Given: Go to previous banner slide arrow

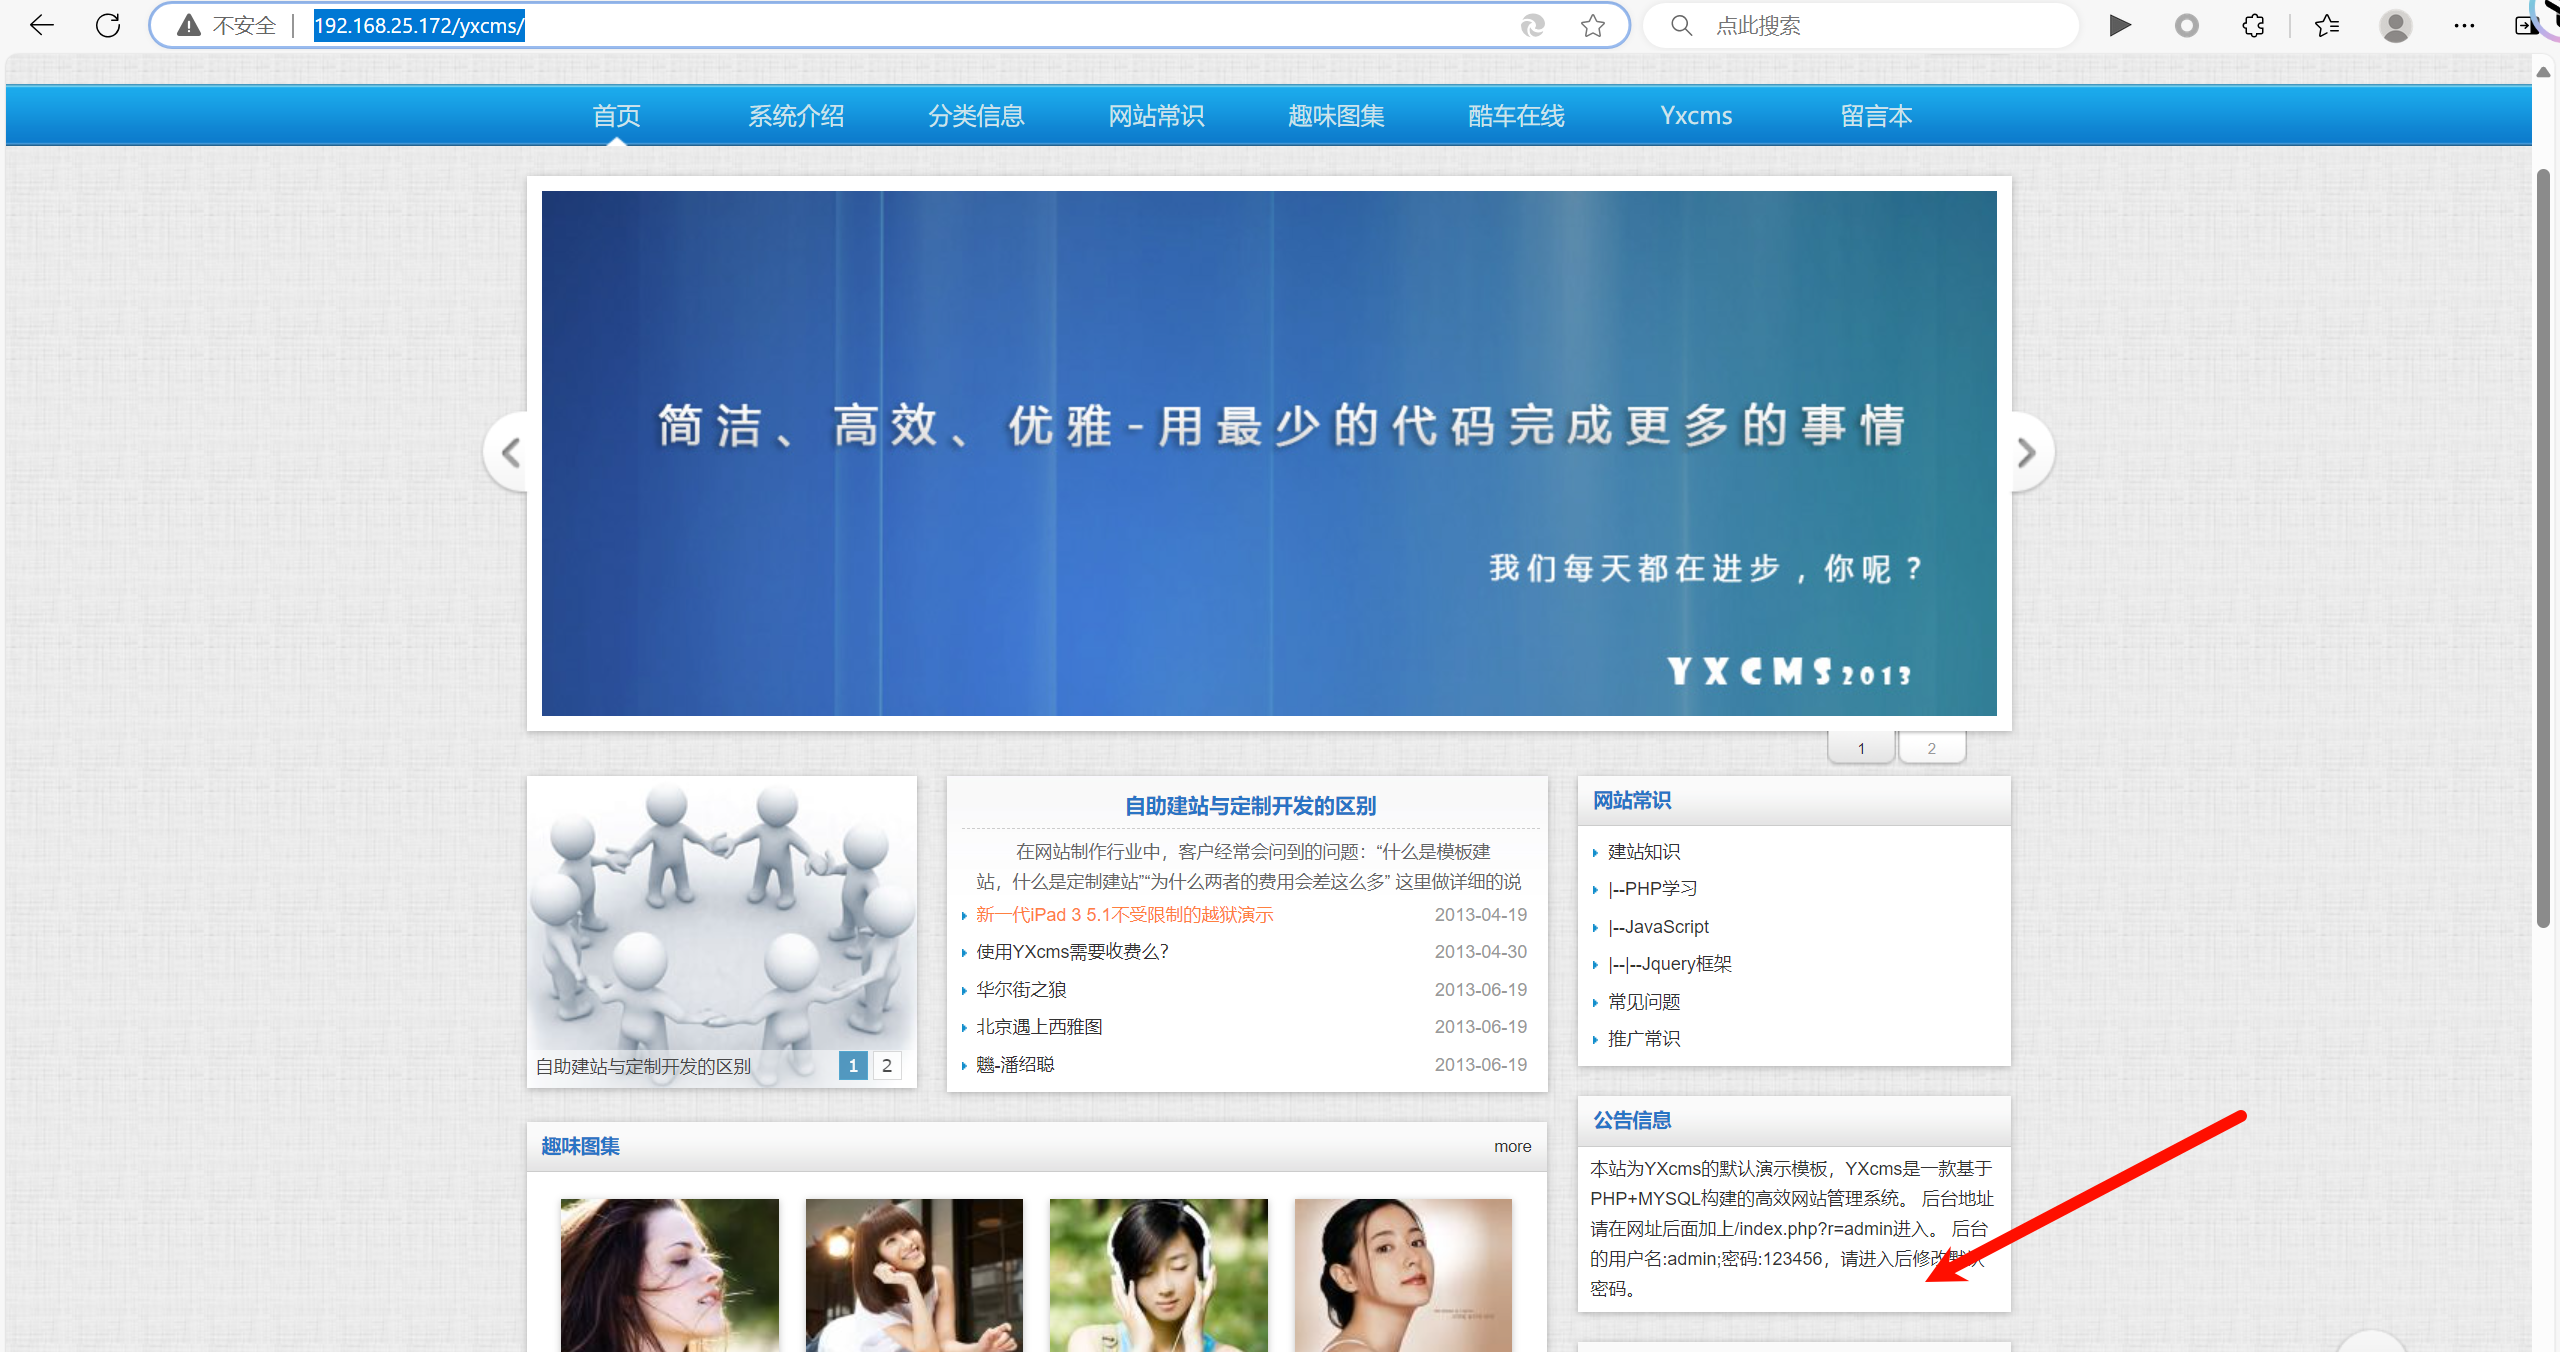Looking at the screenshot, I should pyautogui.click(x=510, y=453).
